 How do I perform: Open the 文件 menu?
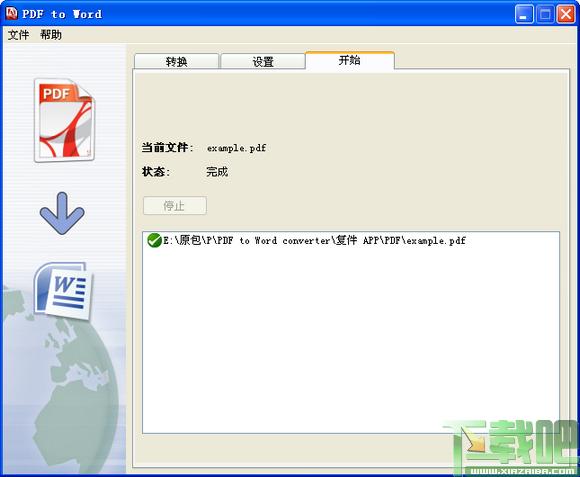point(18,35)
